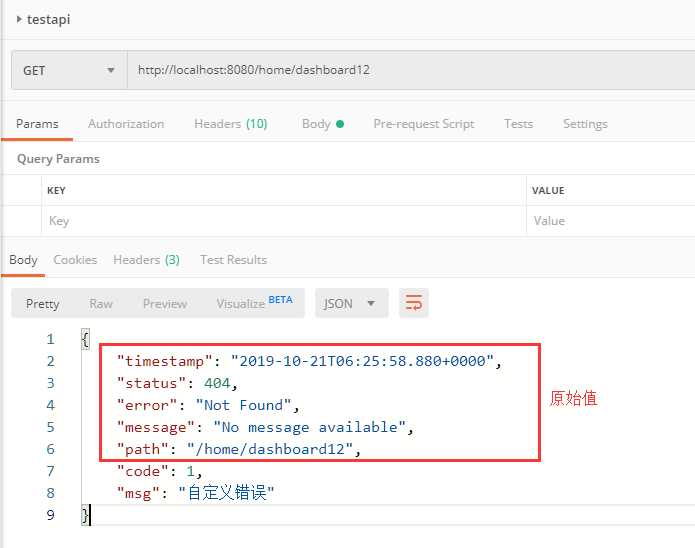Select the Preview view button

[165, 304]
